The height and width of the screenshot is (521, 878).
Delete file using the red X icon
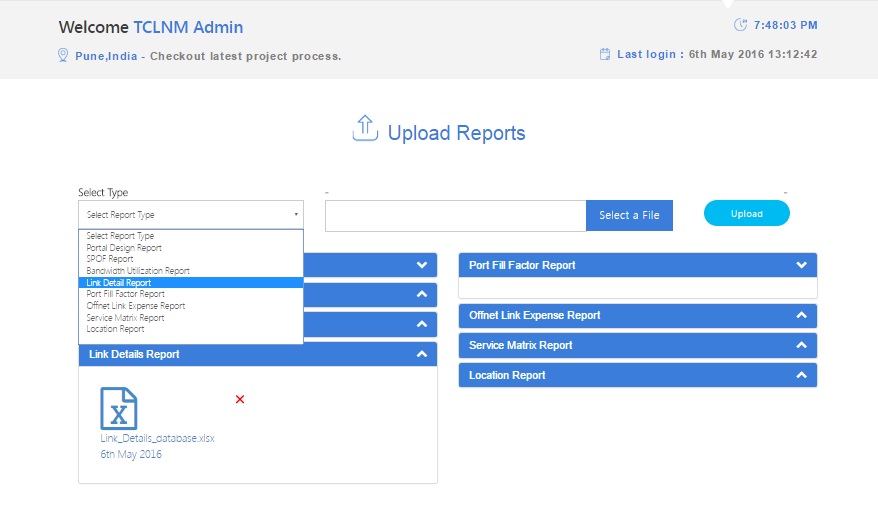point(240,399)
